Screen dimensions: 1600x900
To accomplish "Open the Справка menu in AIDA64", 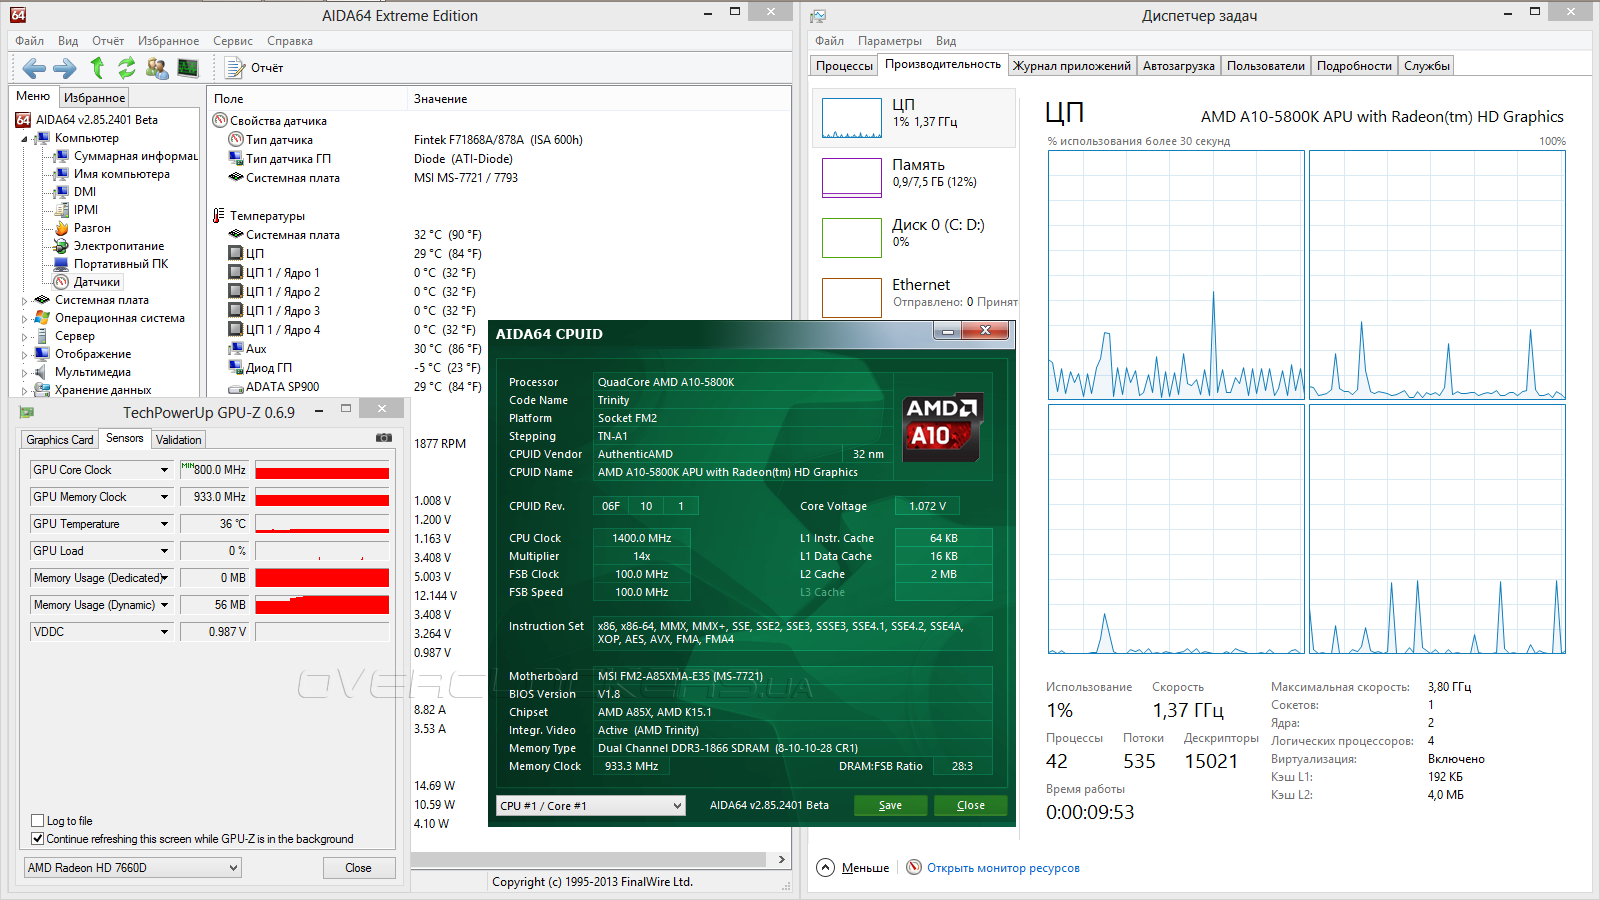I will coord(290,41).
